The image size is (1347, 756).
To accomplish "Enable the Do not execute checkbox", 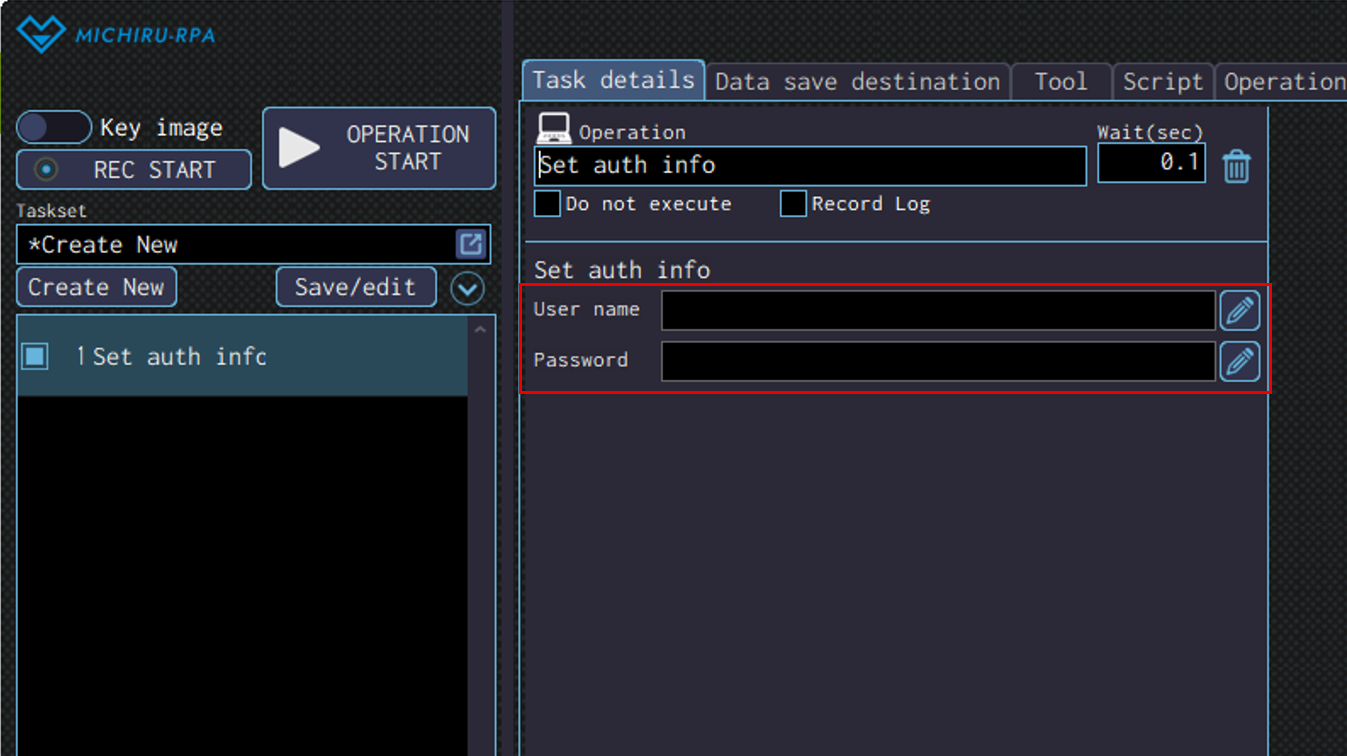I will pyautogui.click(x=547, y=204).
